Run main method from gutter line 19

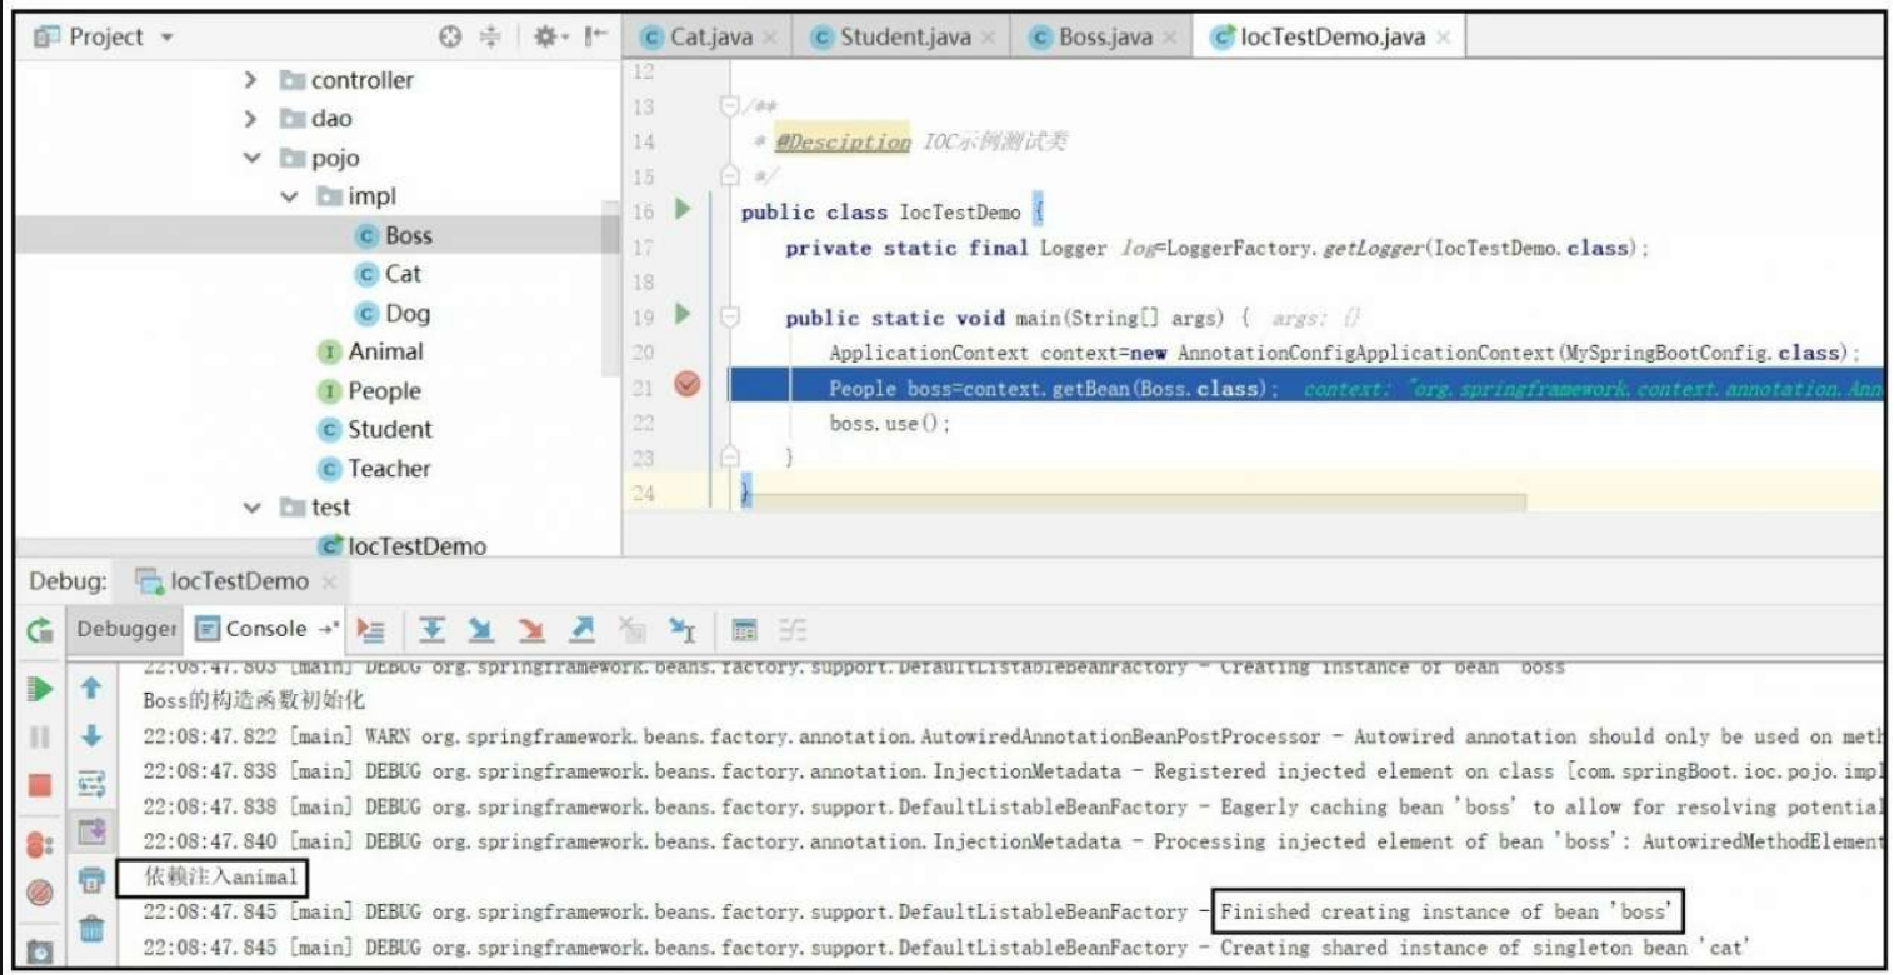point(683,314)
